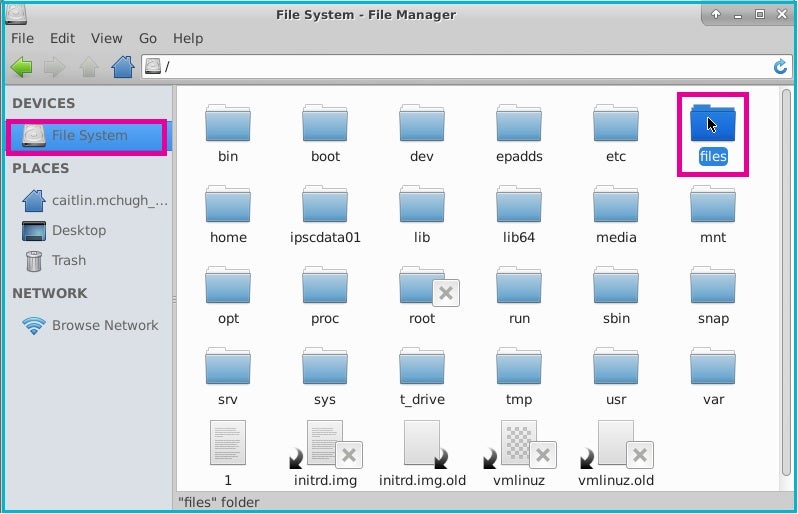Open the epadds folder

tap(519, 125)
